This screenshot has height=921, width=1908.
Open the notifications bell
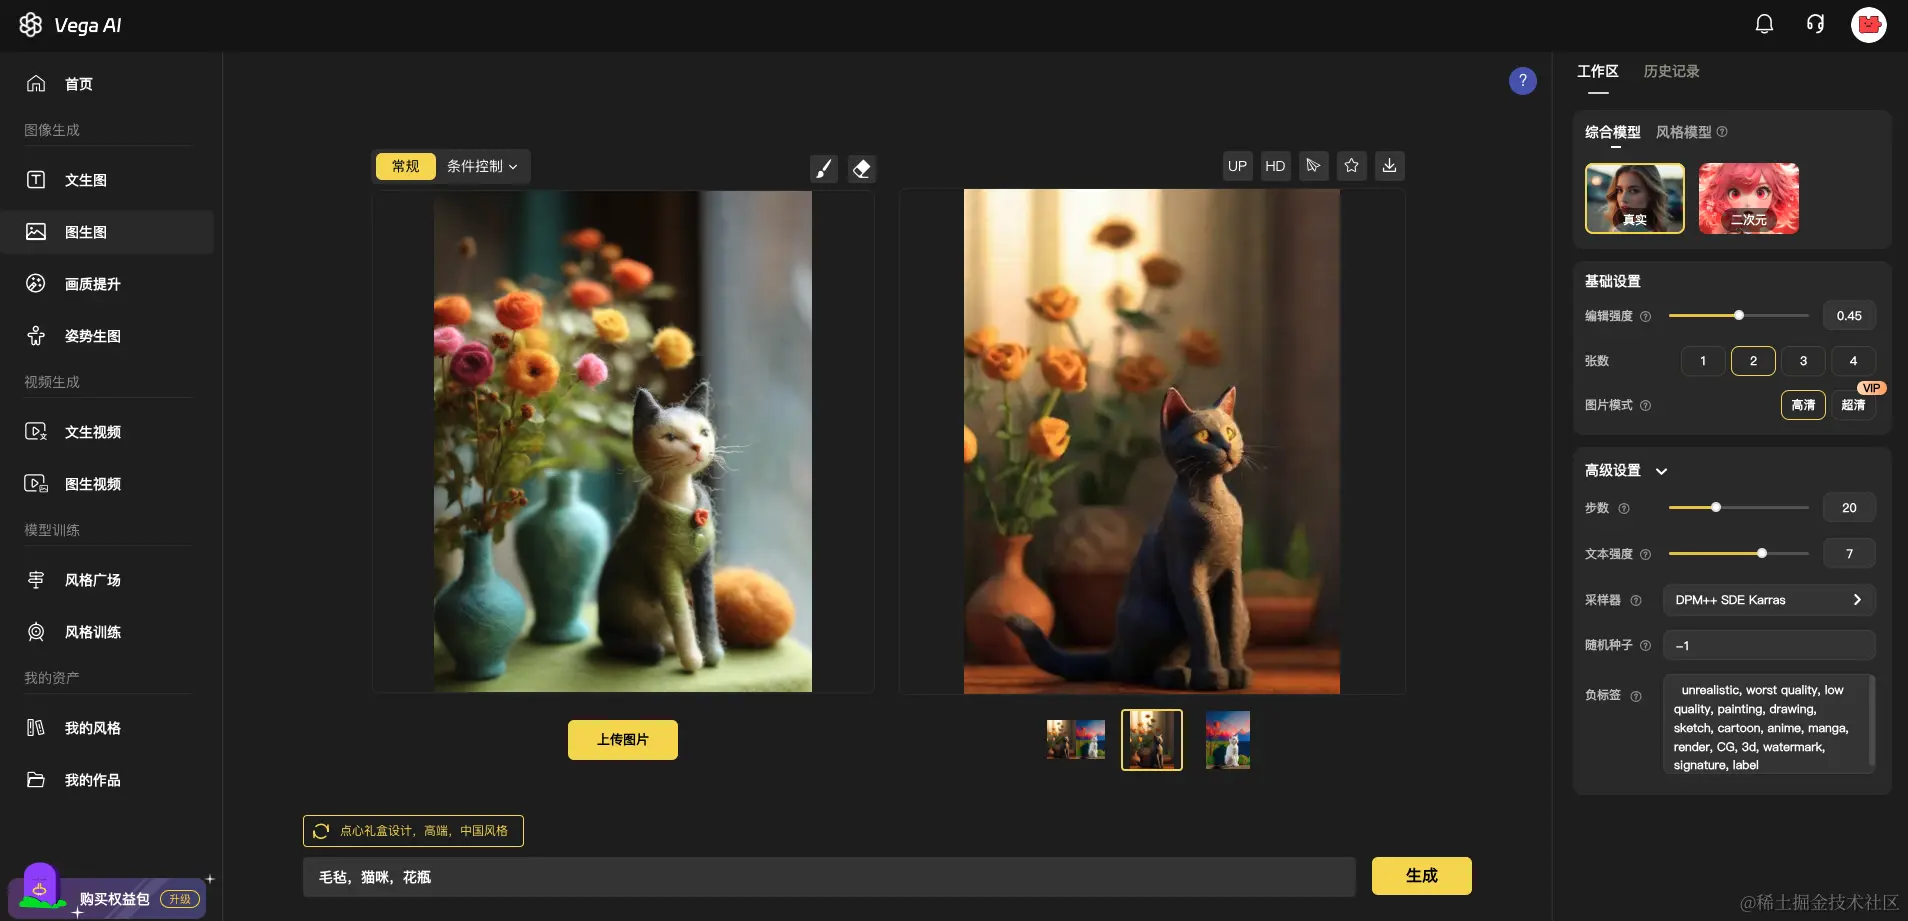click(1764, 24)
